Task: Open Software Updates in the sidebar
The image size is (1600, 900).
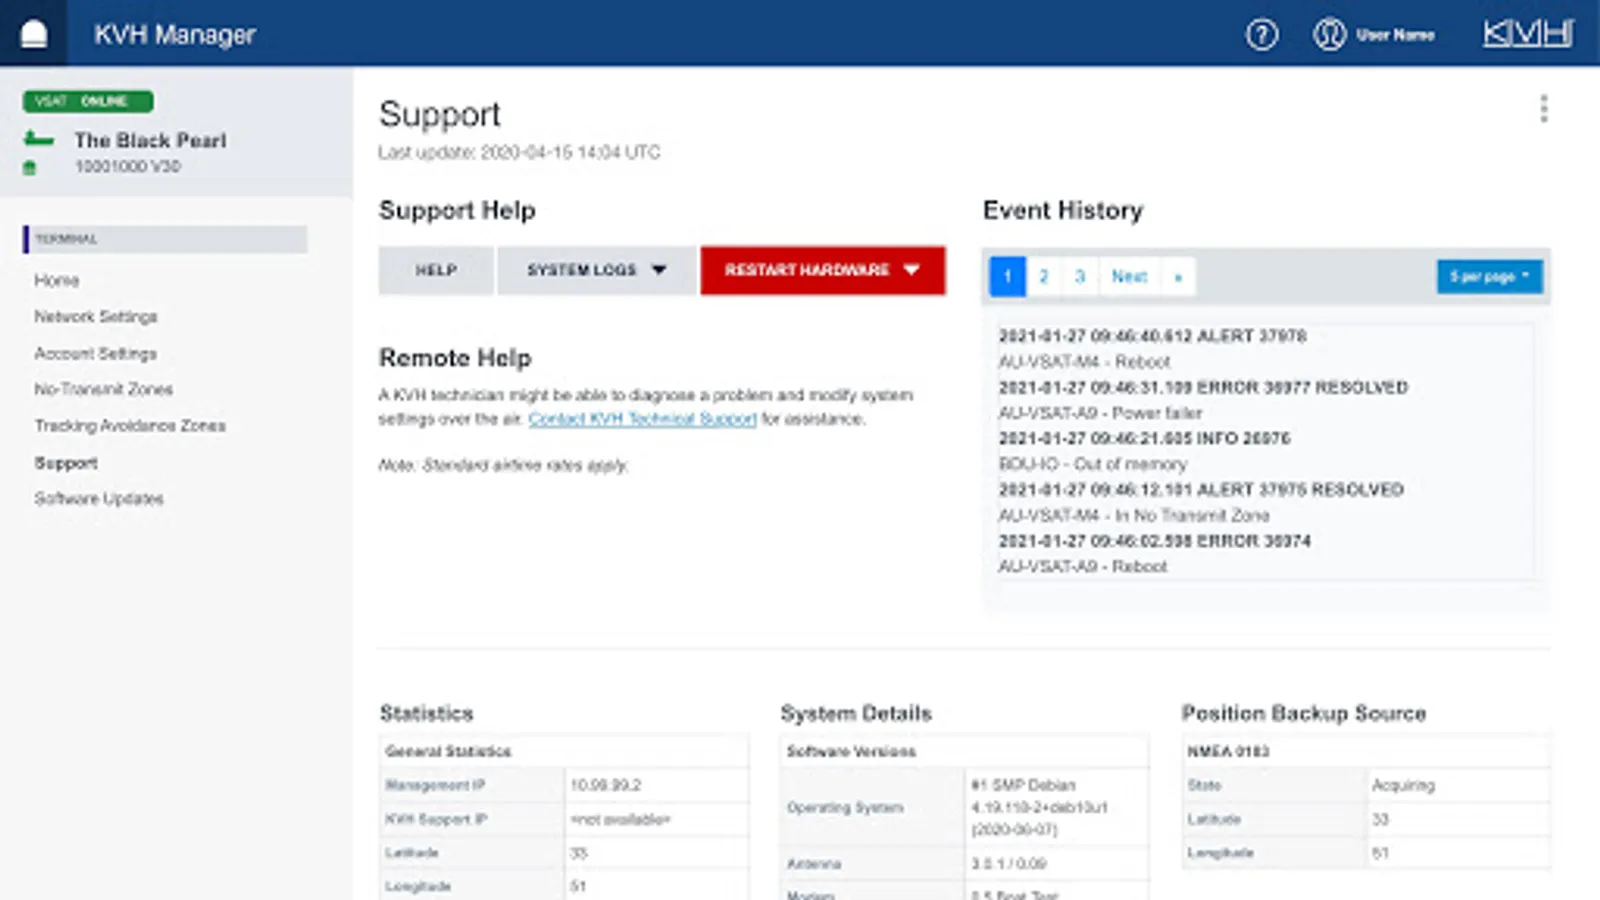Action: [99, 499]
